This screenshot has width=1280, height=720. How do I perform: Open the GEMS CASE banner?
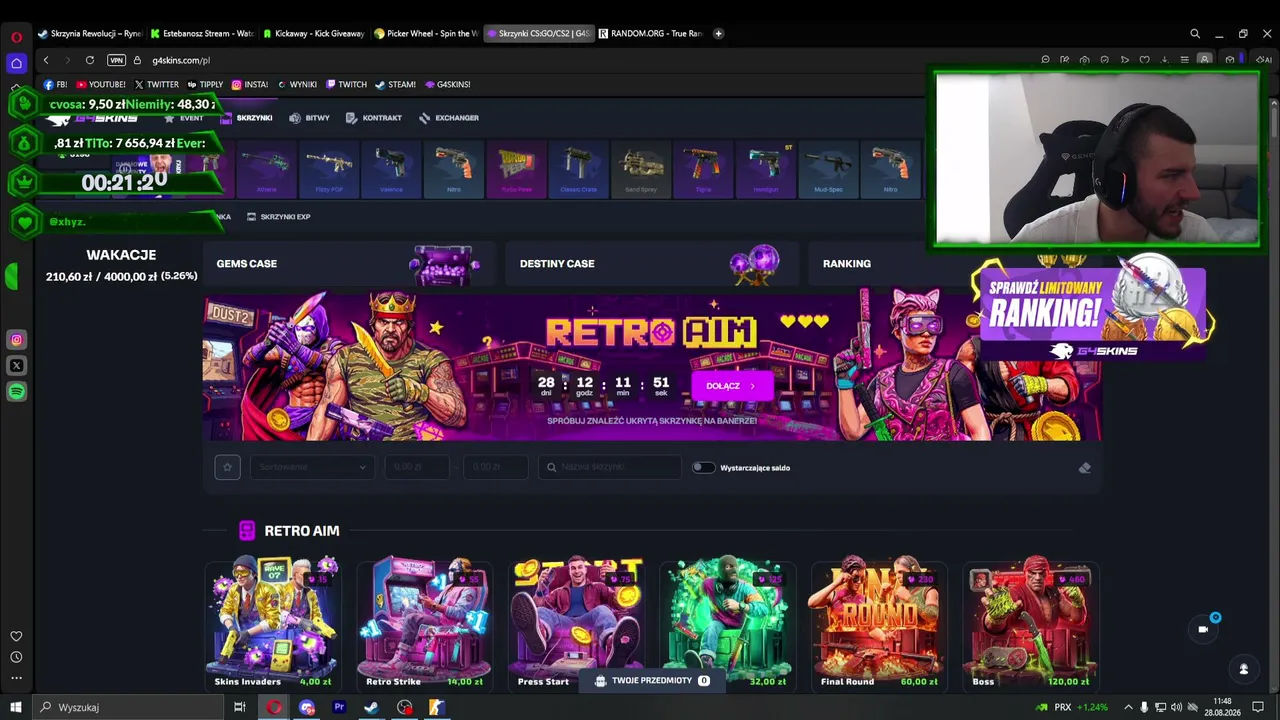(350, 264)
